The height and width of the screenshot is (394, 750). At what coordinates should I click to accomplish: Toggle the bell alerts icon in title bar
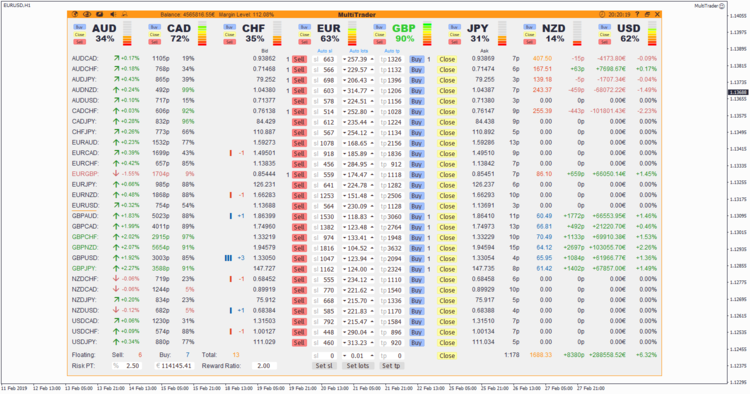[x=125, y=15]
